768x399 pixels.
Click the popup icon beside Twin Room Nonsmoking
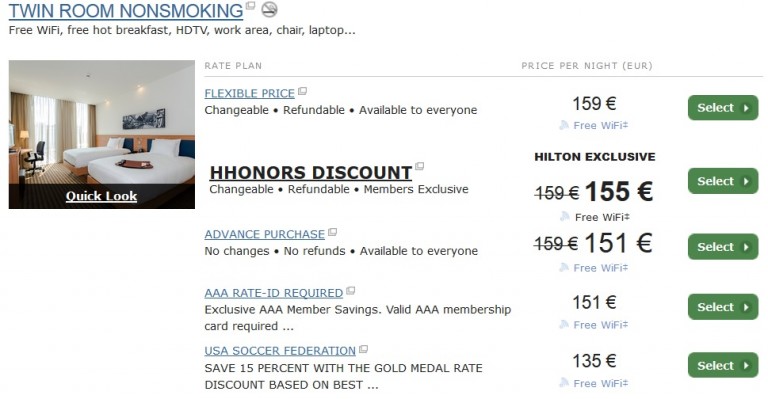(x=250, y=5)
